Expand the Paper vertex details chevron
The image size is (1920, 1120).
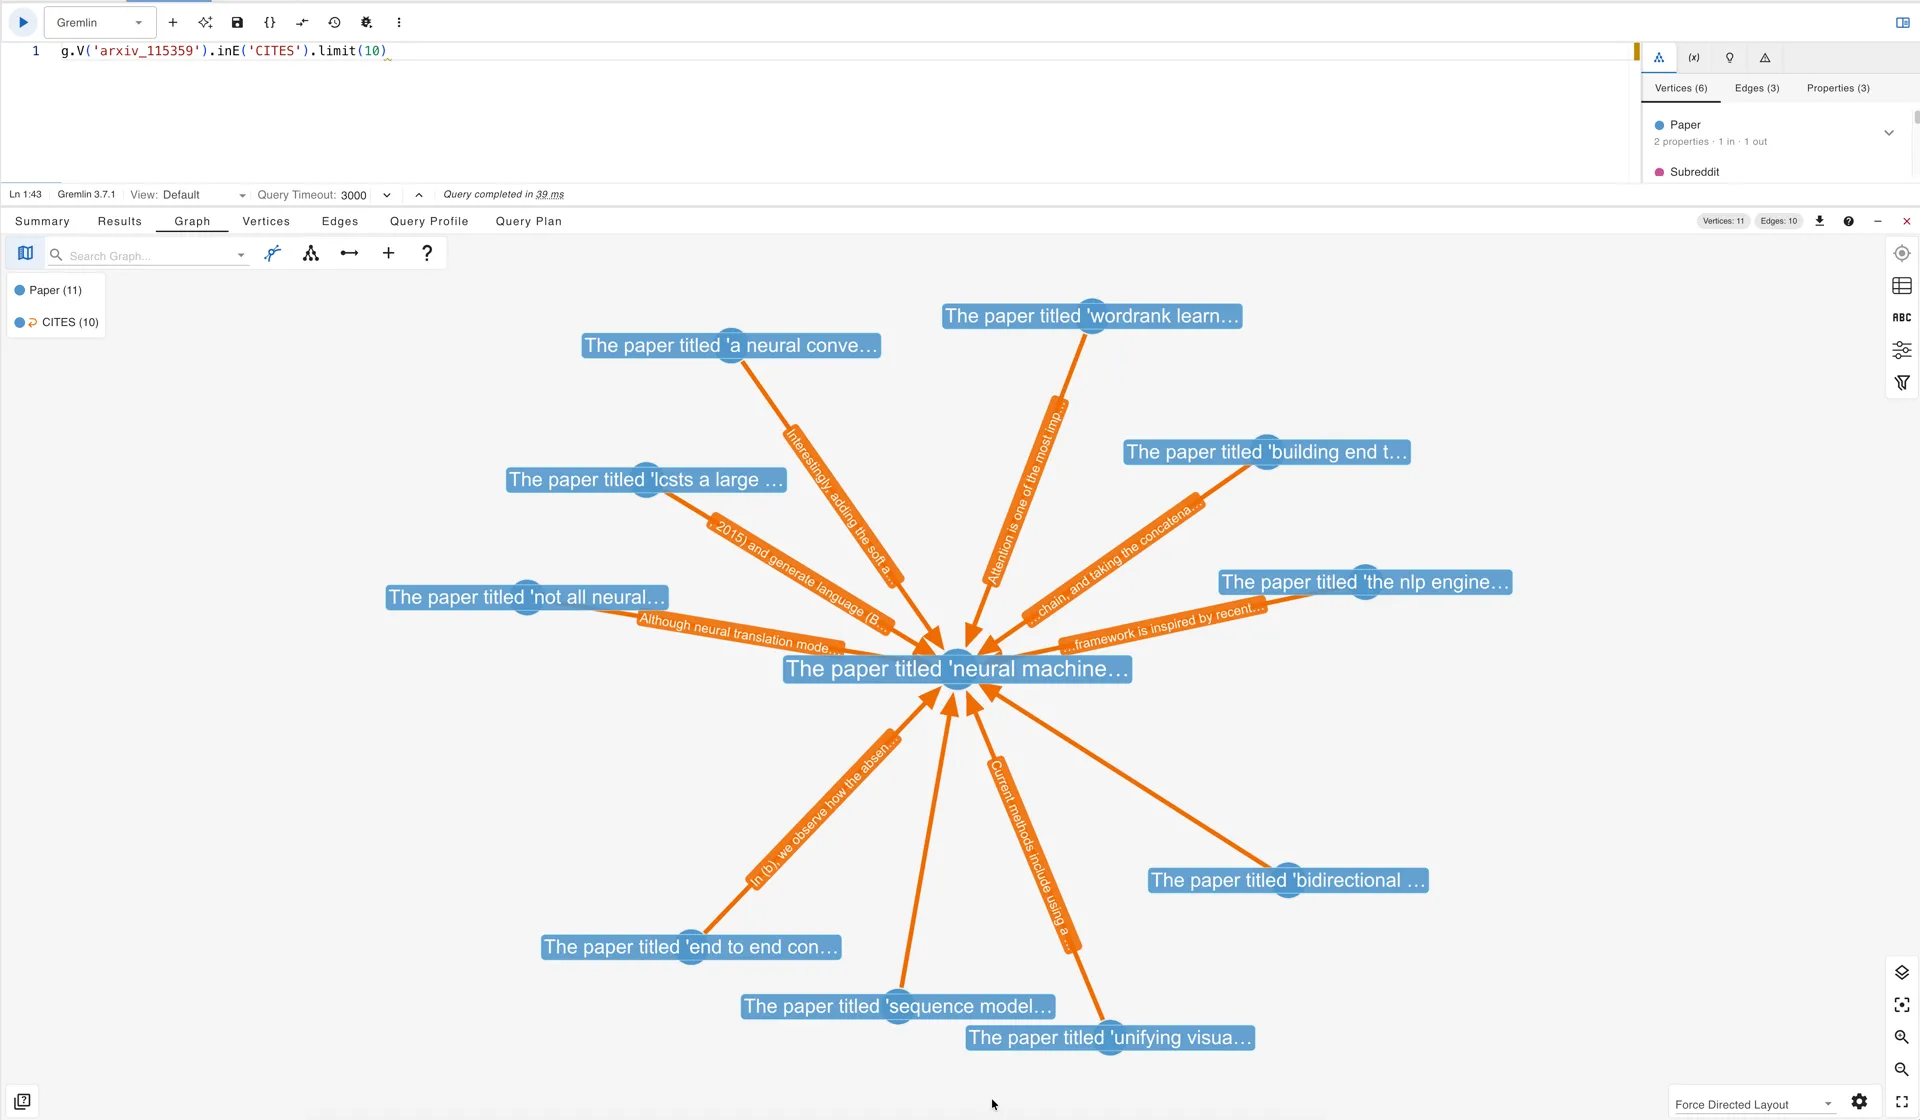[1889, 133]
